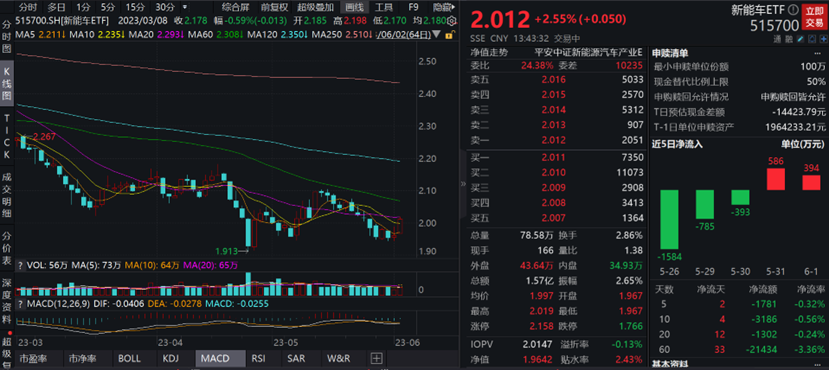Viewport: 829px width, 370px height.
Task: Click the 5-26 net outflow green bar
Action: 669,219
